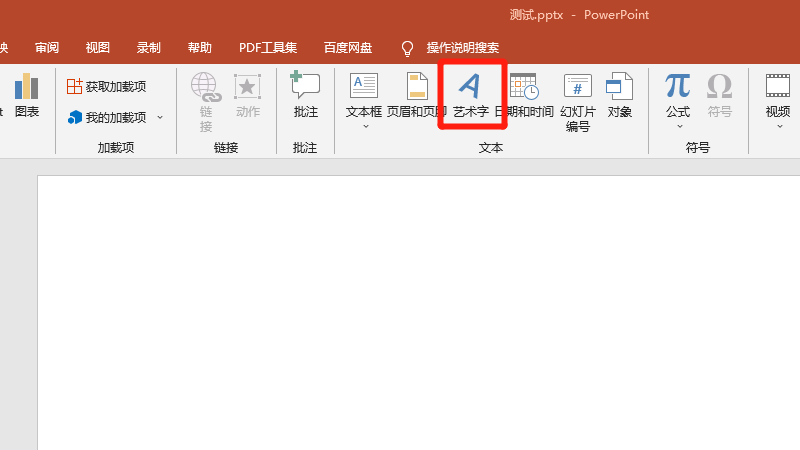Open 页眉和页脚 header and footer
The width and height of the screenshot is (800, 450).
[416, 95]
